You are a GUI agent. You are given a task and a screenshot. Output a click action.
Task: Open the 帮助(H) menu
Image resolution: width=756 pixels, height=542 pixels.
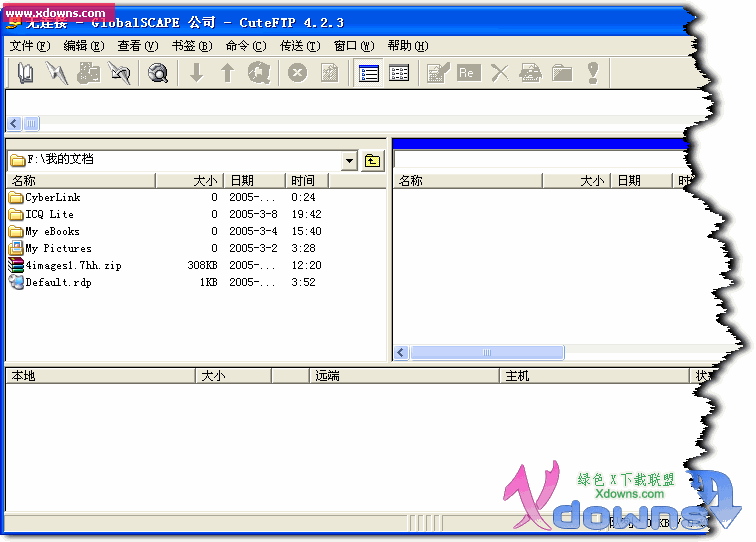(x=408, y=46)
